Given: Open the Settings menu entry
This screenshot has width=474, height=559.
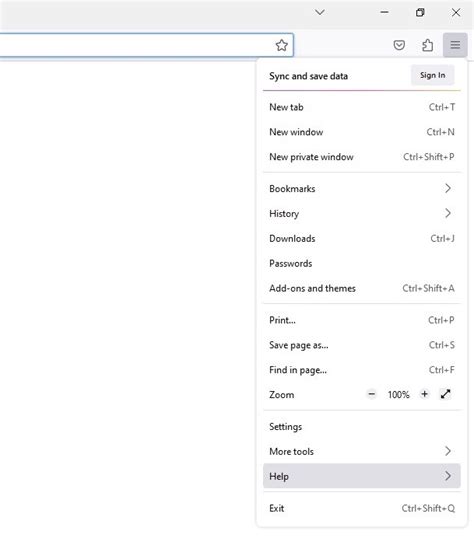Looking at the screenshot, I should 362,426.
